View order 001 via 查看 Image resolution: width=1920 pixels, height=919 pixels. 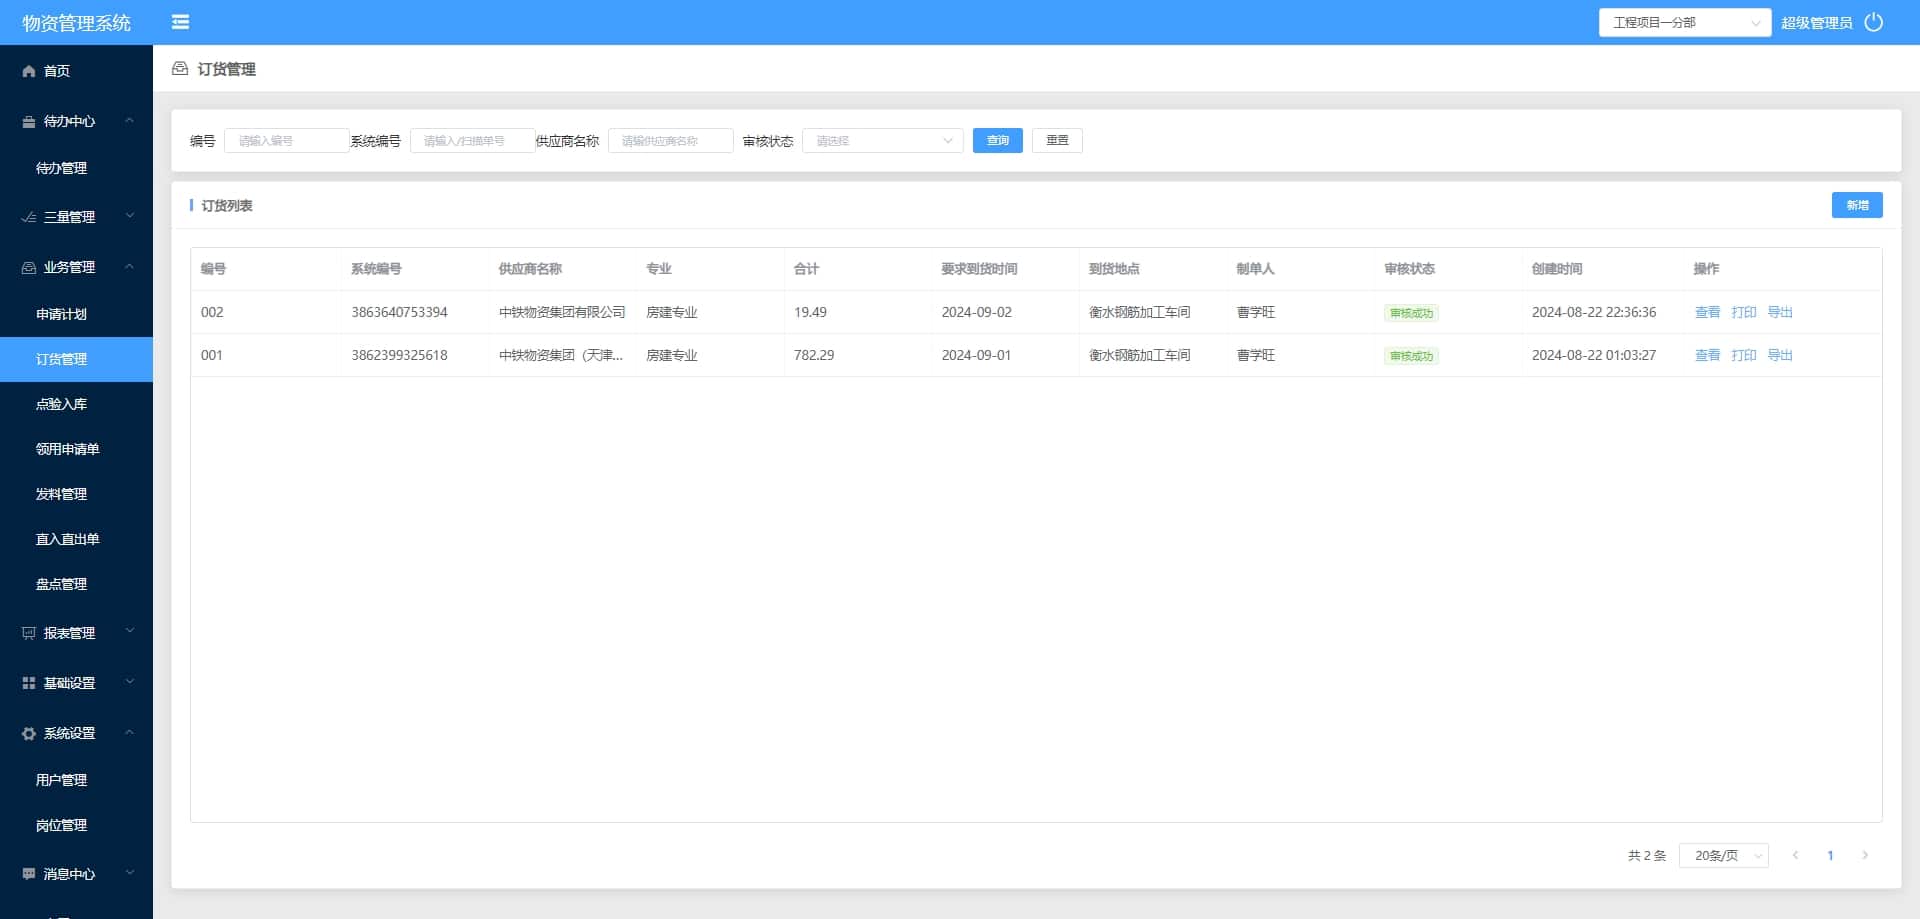pos(1707,355)
